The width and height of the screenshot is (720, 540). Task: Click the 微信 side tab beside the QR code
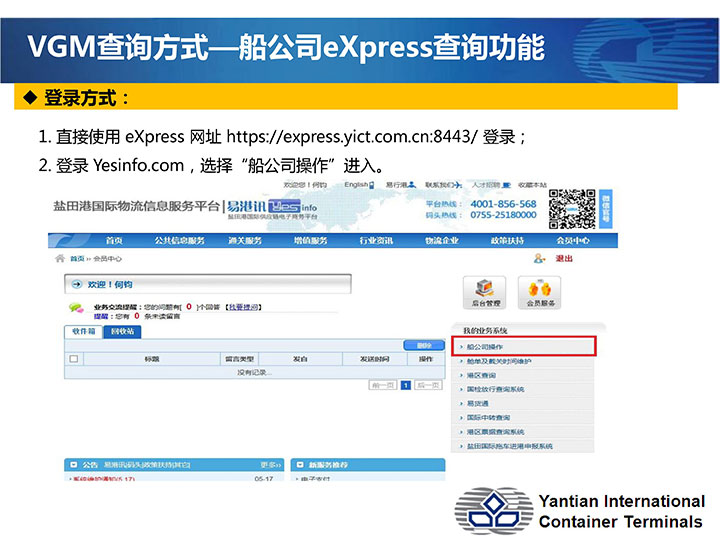click(606, 209)
